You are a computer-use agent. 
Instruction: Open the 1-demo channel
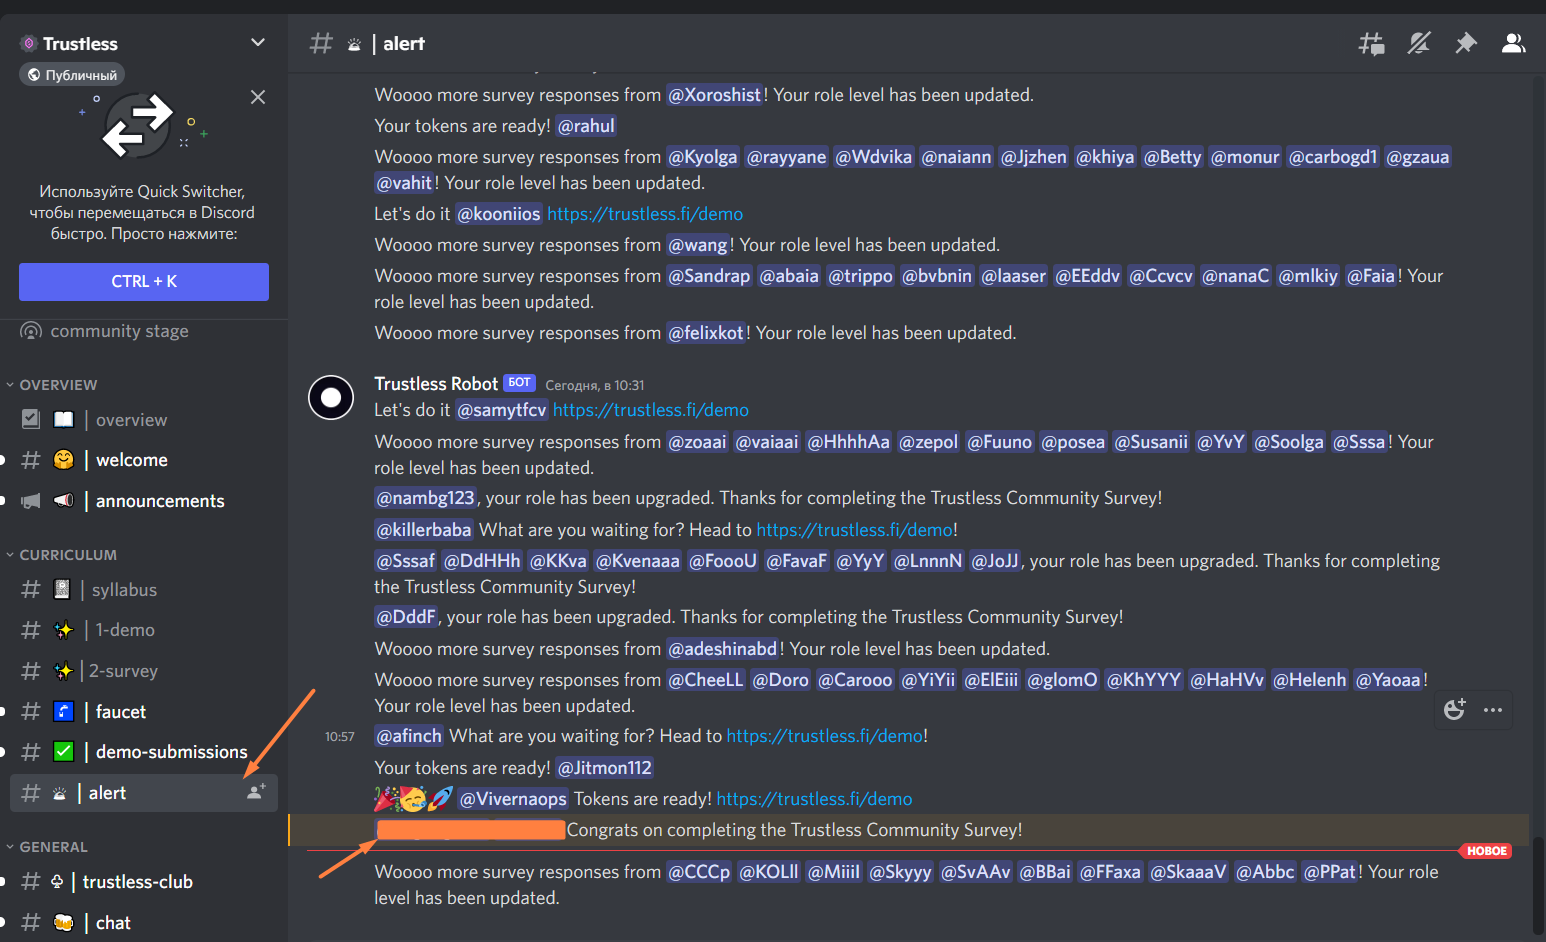[x=143, y=630]
